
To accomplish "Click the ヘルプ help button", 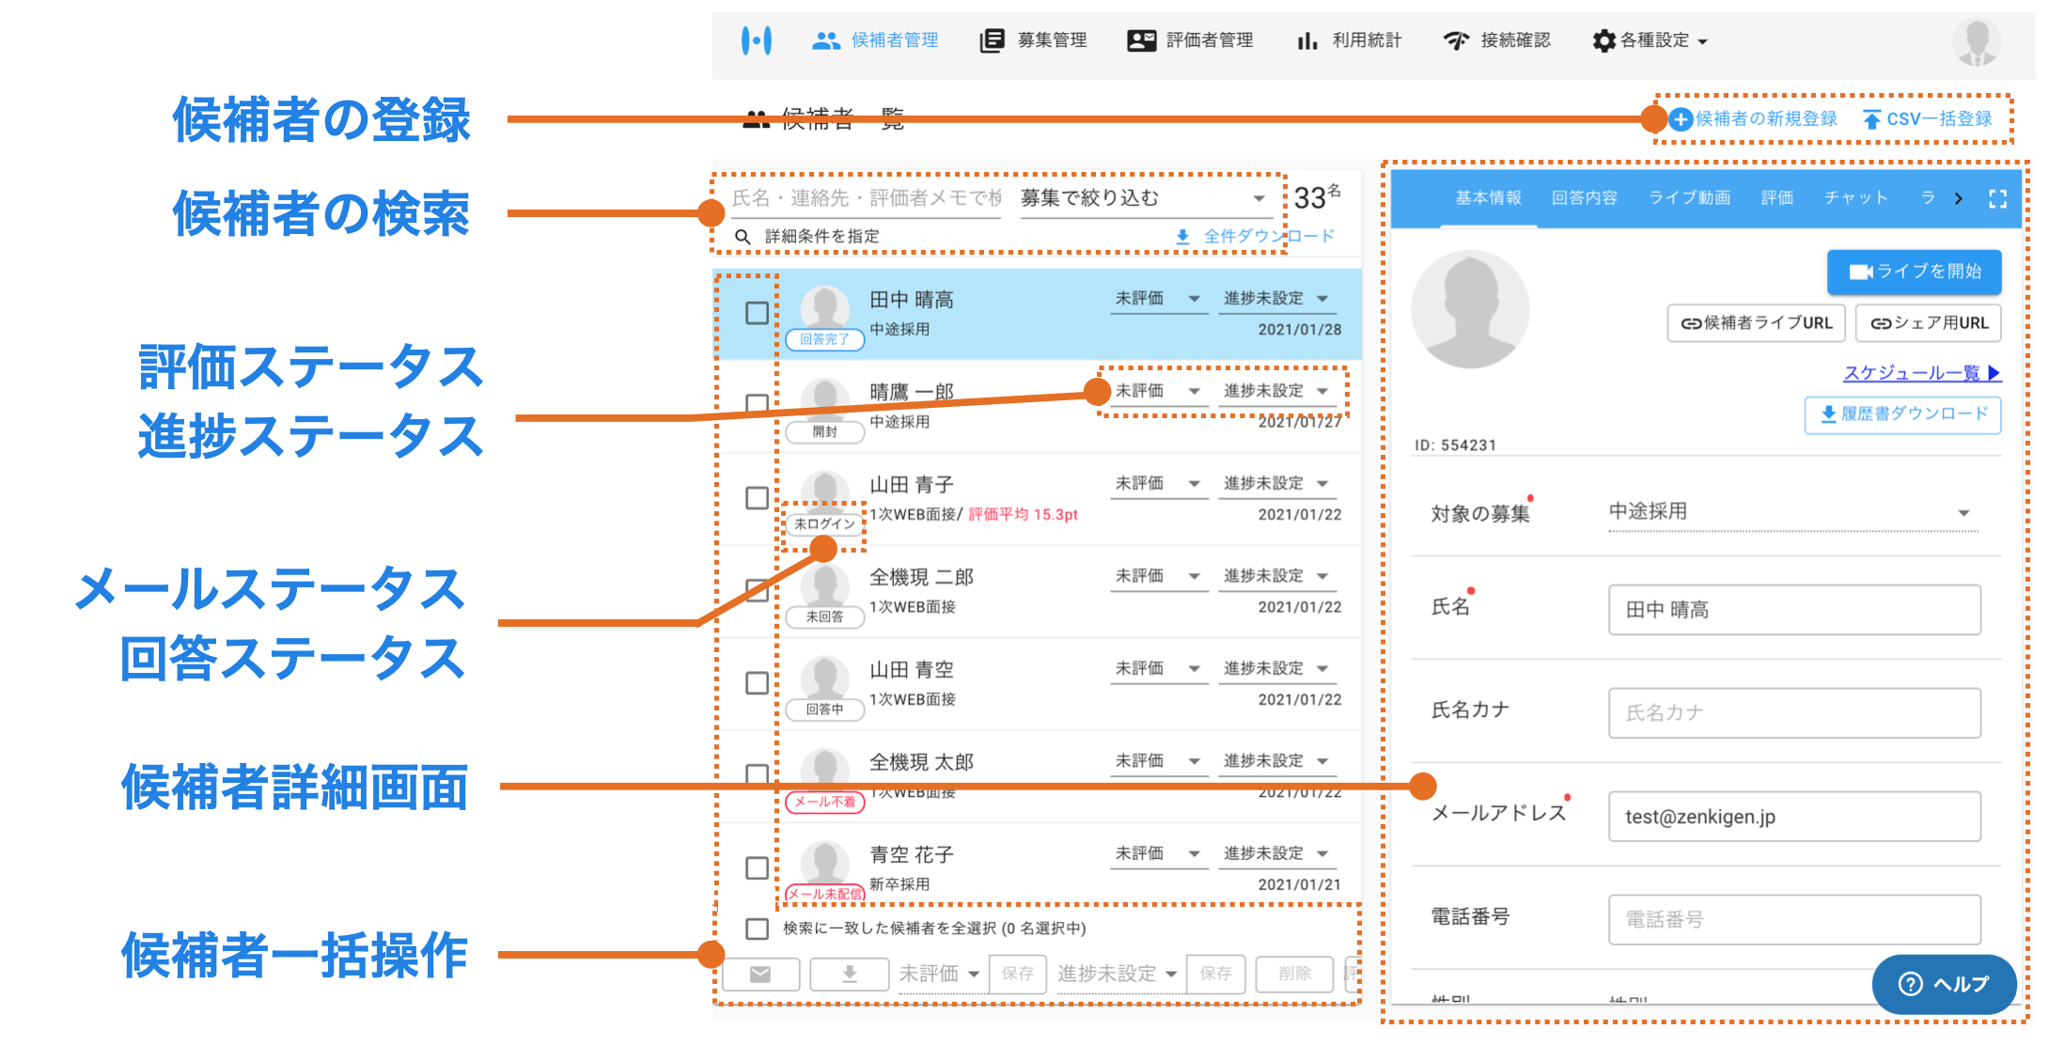I will click(1943, 985).
